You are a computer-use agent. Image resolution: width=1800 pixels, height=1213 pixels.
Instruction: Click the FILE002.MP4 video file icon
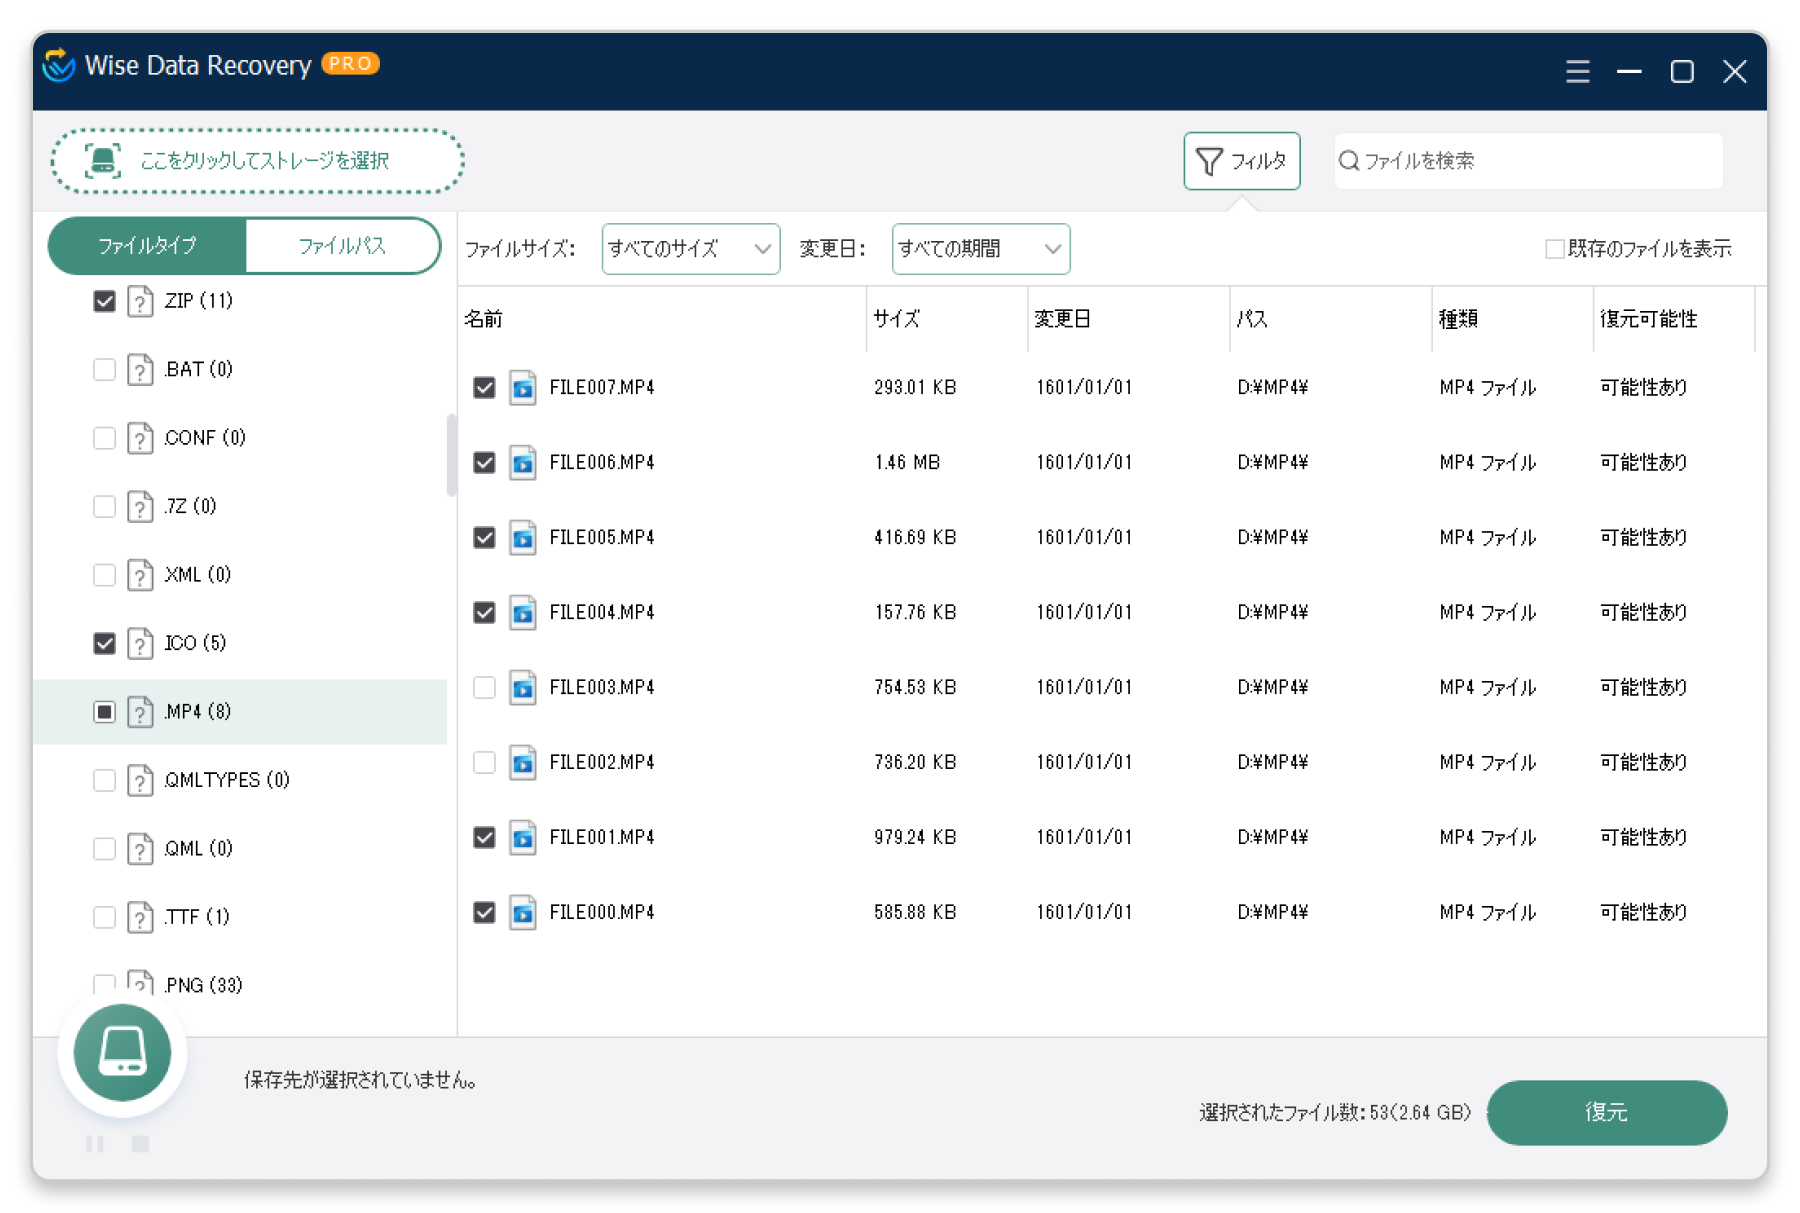(x=522, y=762)
